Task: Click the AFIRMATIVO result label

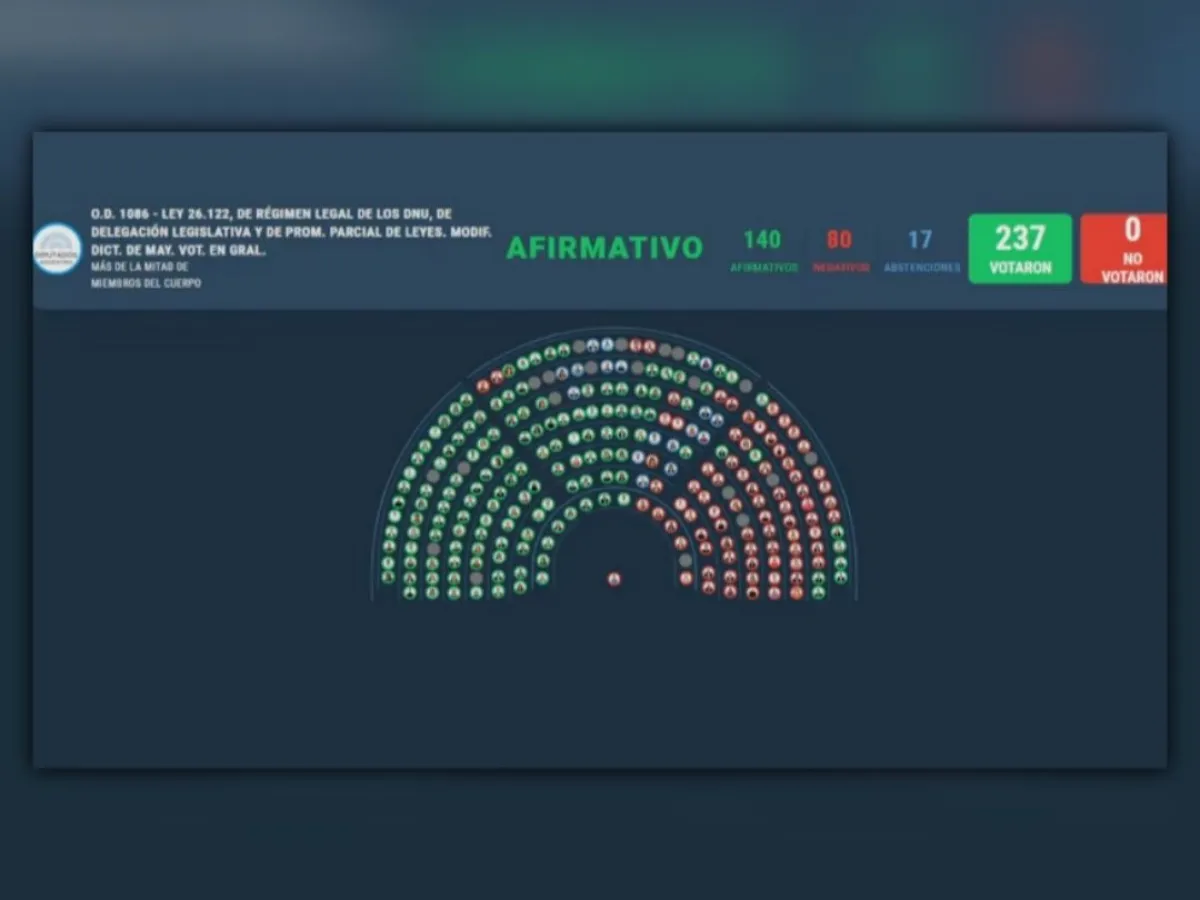Action: point(604,248)
